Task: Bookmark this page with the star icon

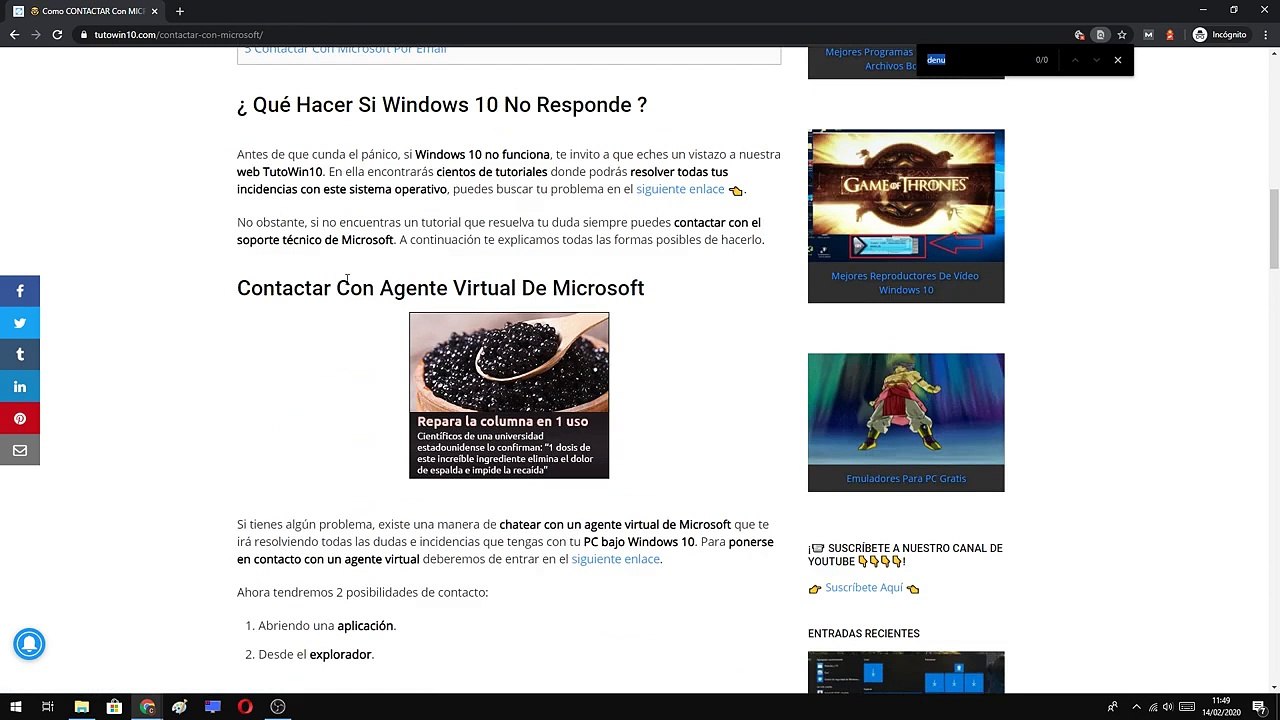Action: 1122,35
